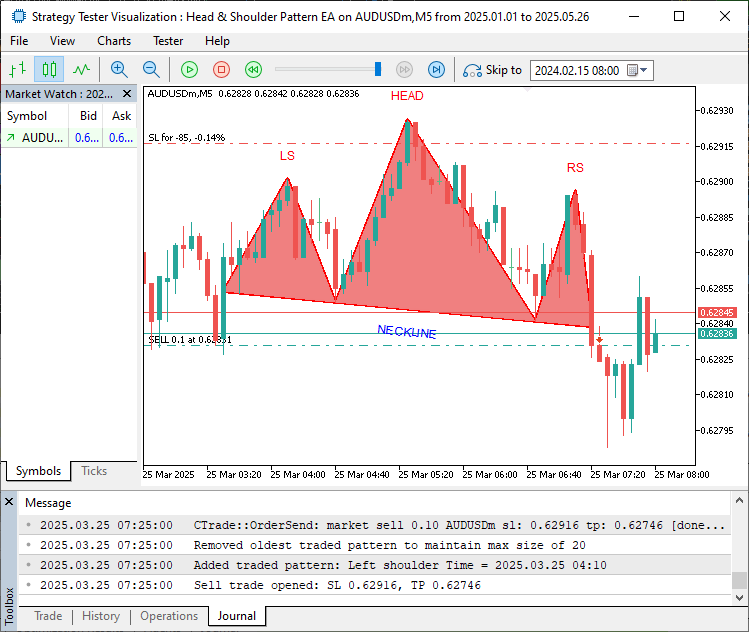The width and height of the screenshot is (749, 632).
Task: Switch to bar chart display
Action: tap(17, 69)
